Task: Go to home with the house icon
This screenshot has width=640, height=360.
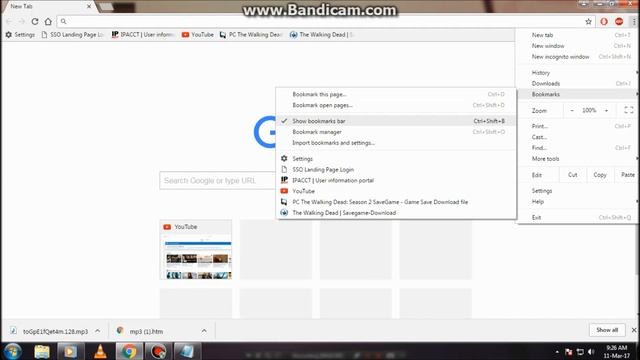Action: 48,21
